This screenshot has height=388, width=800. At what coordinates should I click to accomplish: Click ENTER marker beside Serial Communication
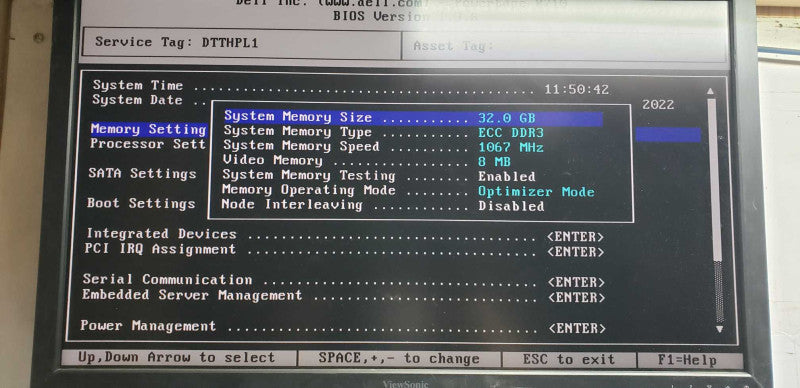(577, 283)
